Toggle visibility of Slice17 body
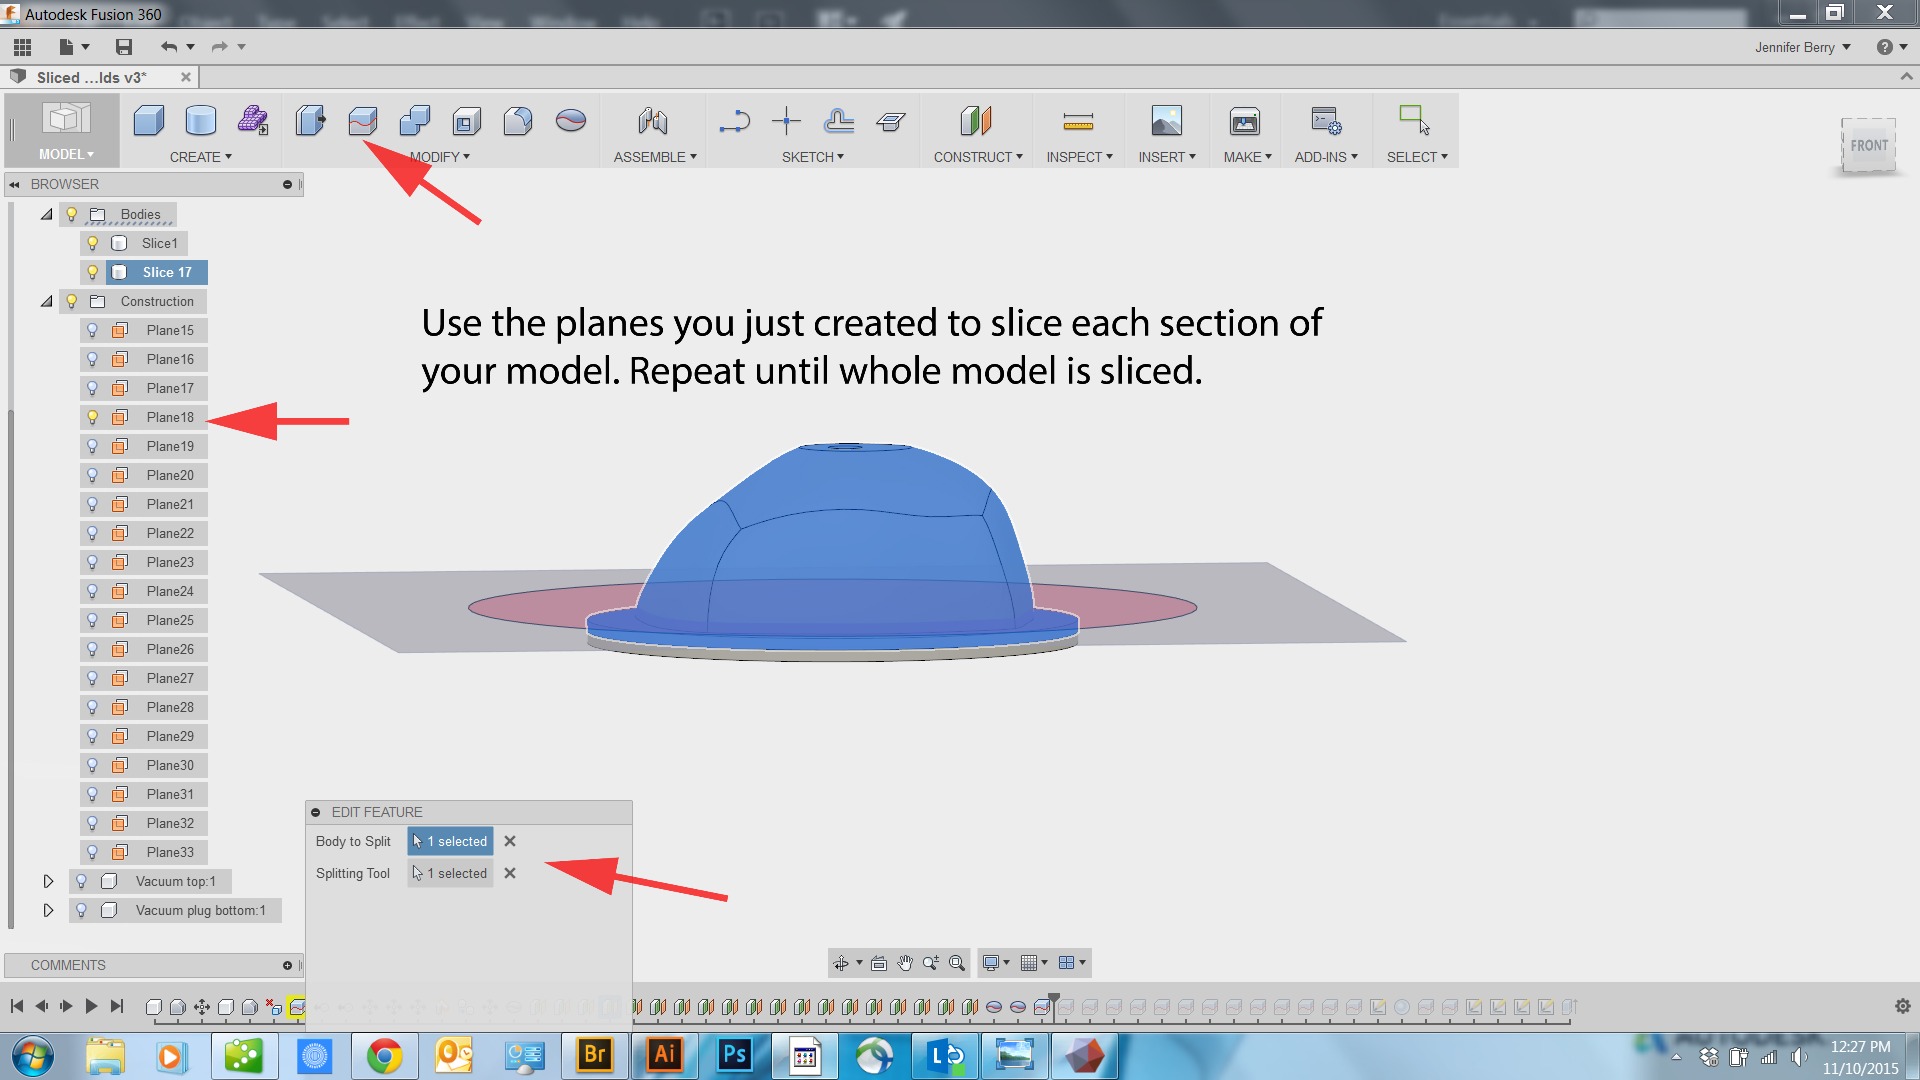The width and height of the screenshot is (1920, 1080). coord(91,272)
